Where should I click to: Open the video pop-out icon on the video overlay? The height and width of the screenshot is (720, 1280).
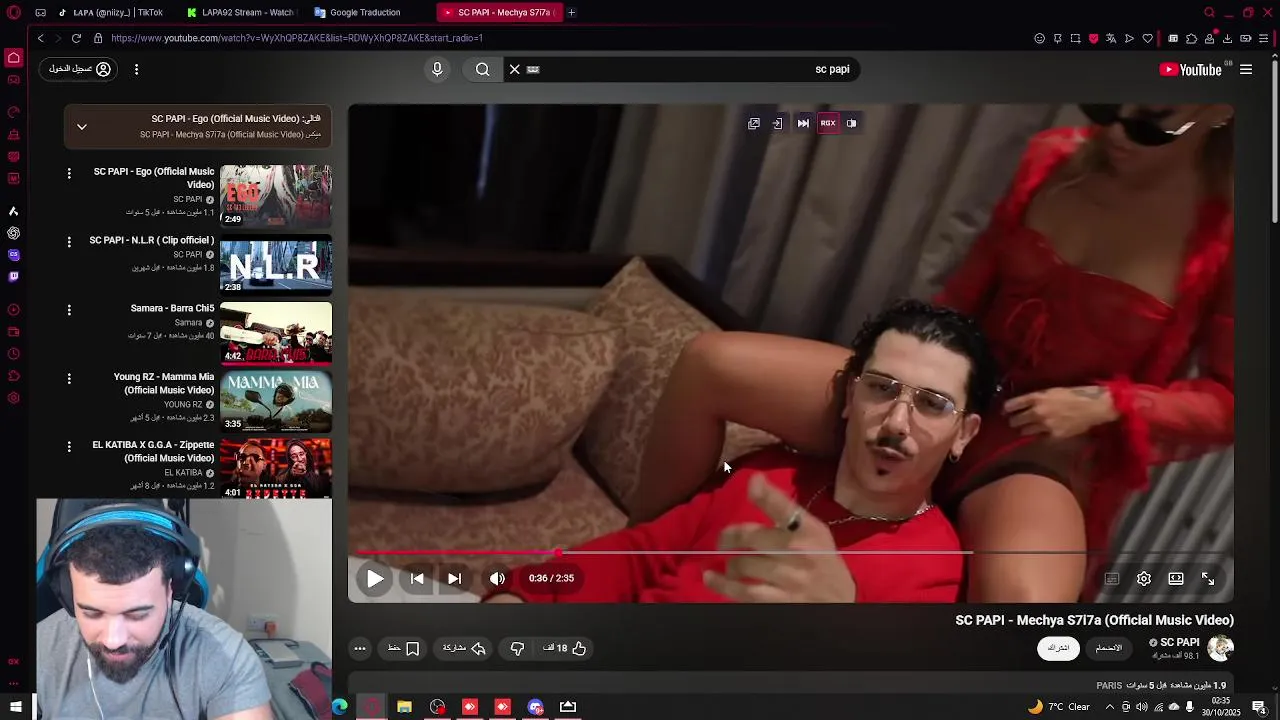(754, 123)
